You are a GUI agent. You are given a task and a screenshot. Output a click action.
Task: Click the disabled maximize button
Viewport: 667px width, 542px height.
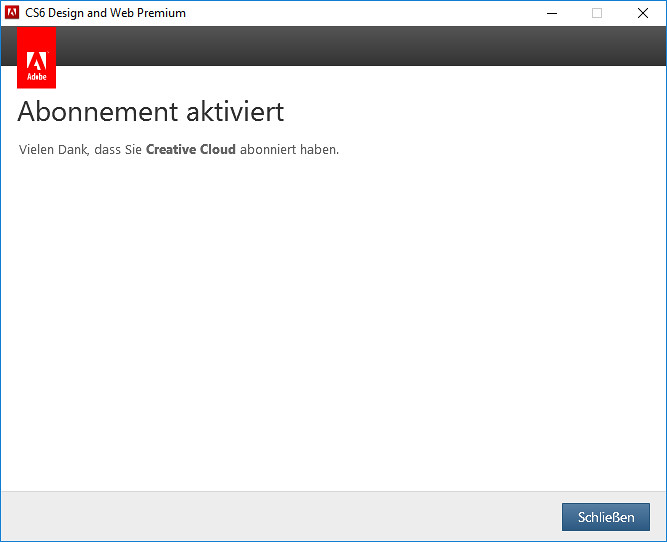(x=597, y=13)
